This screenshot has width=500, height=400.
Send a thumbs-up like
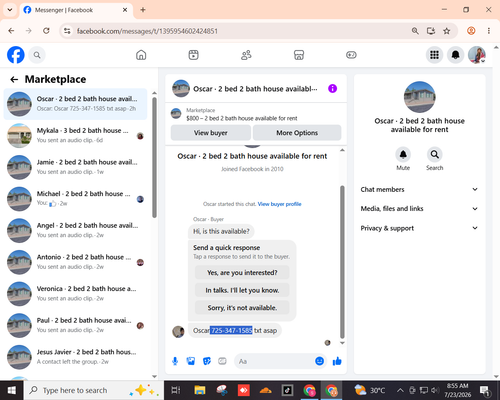pos(337,361)
